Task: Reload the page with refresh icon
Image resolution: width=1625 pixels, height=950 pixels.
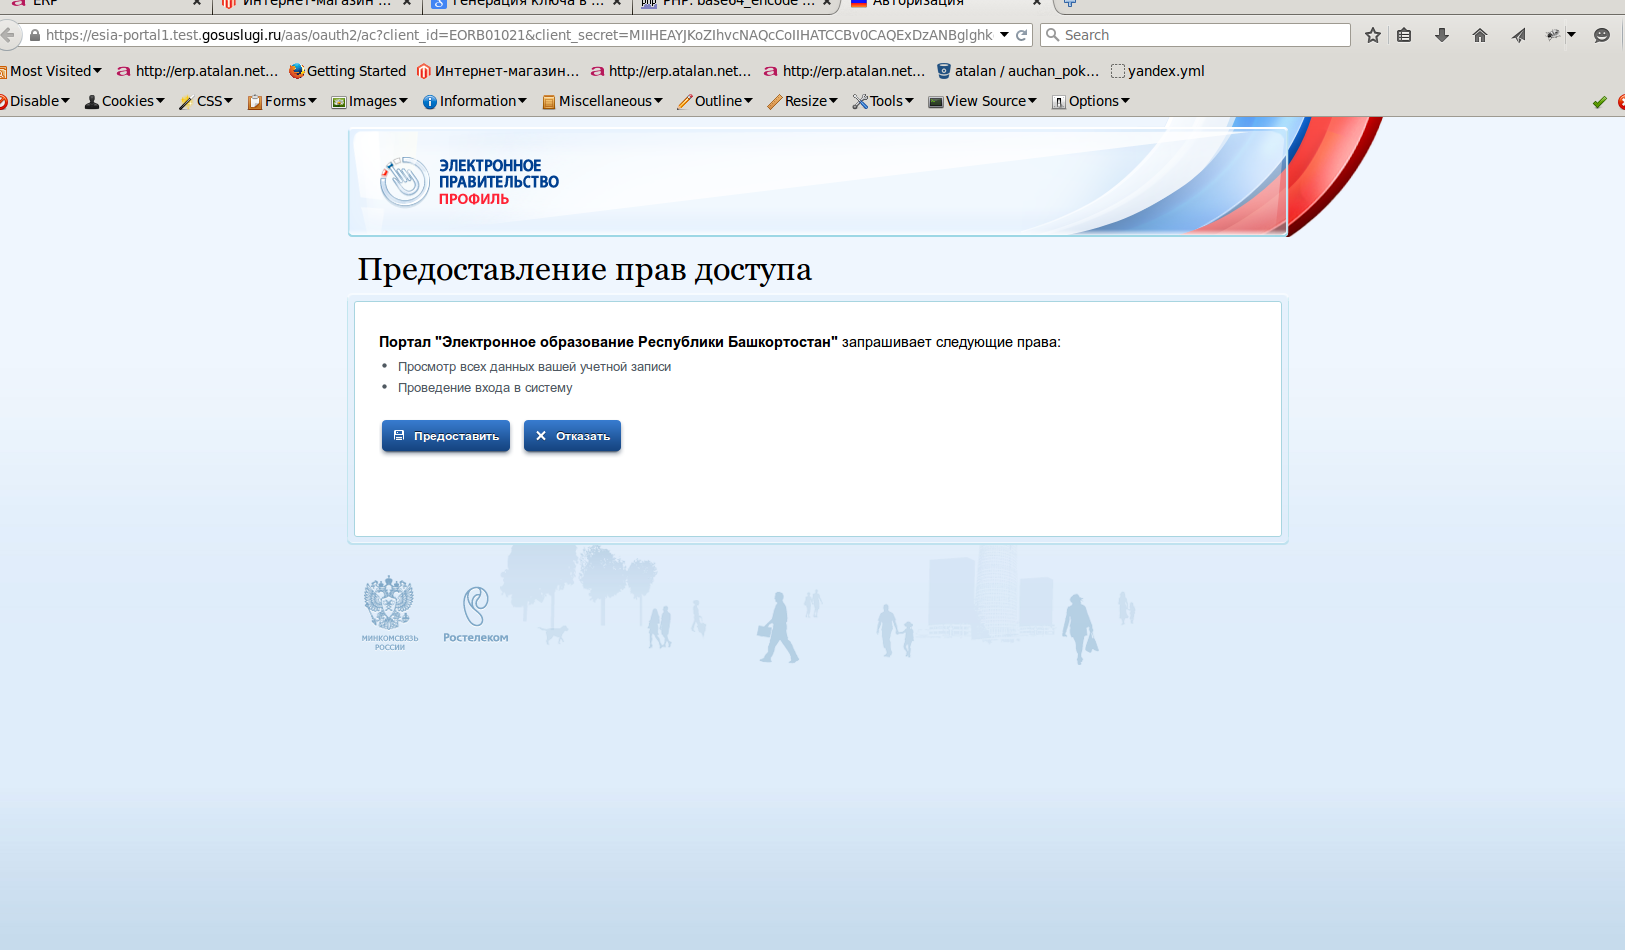Action: click(x=1022, y=35)
